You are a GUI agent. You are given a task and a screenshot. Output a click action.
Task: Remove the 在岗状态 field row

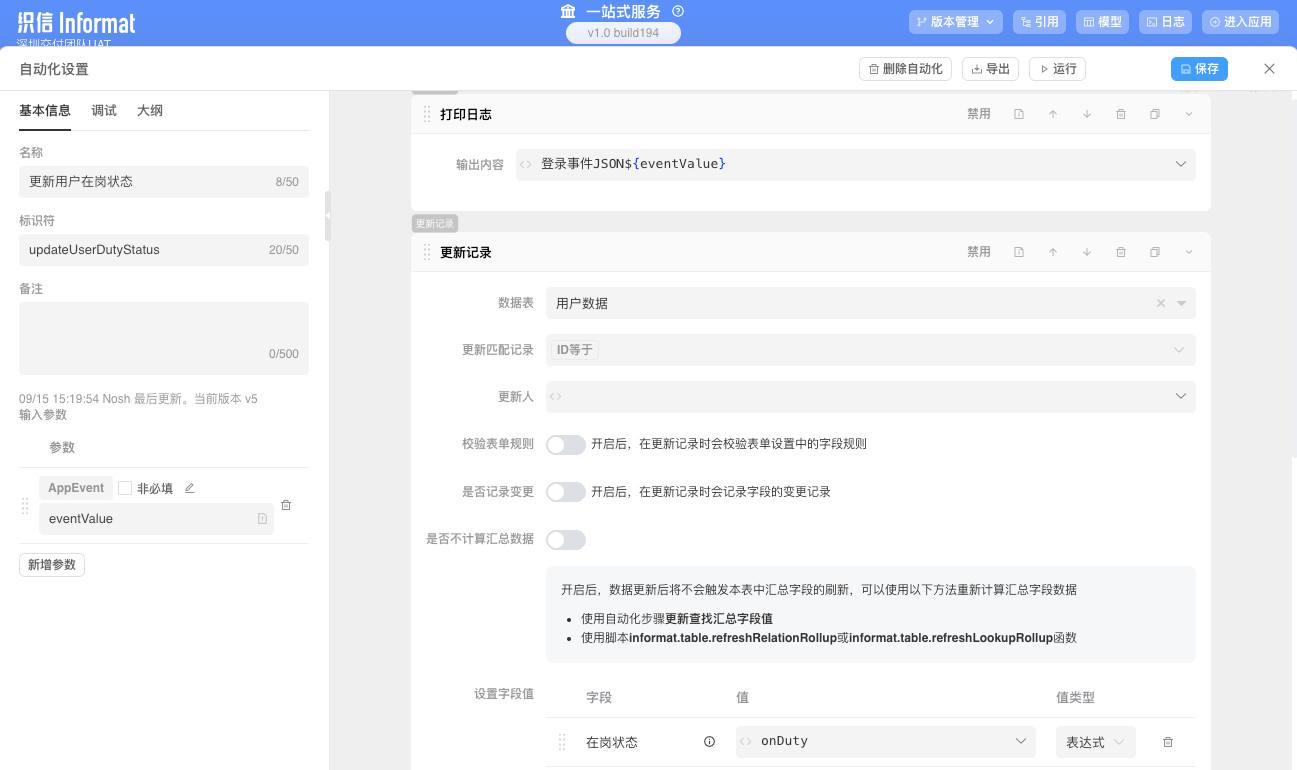tap(1167, 742)
